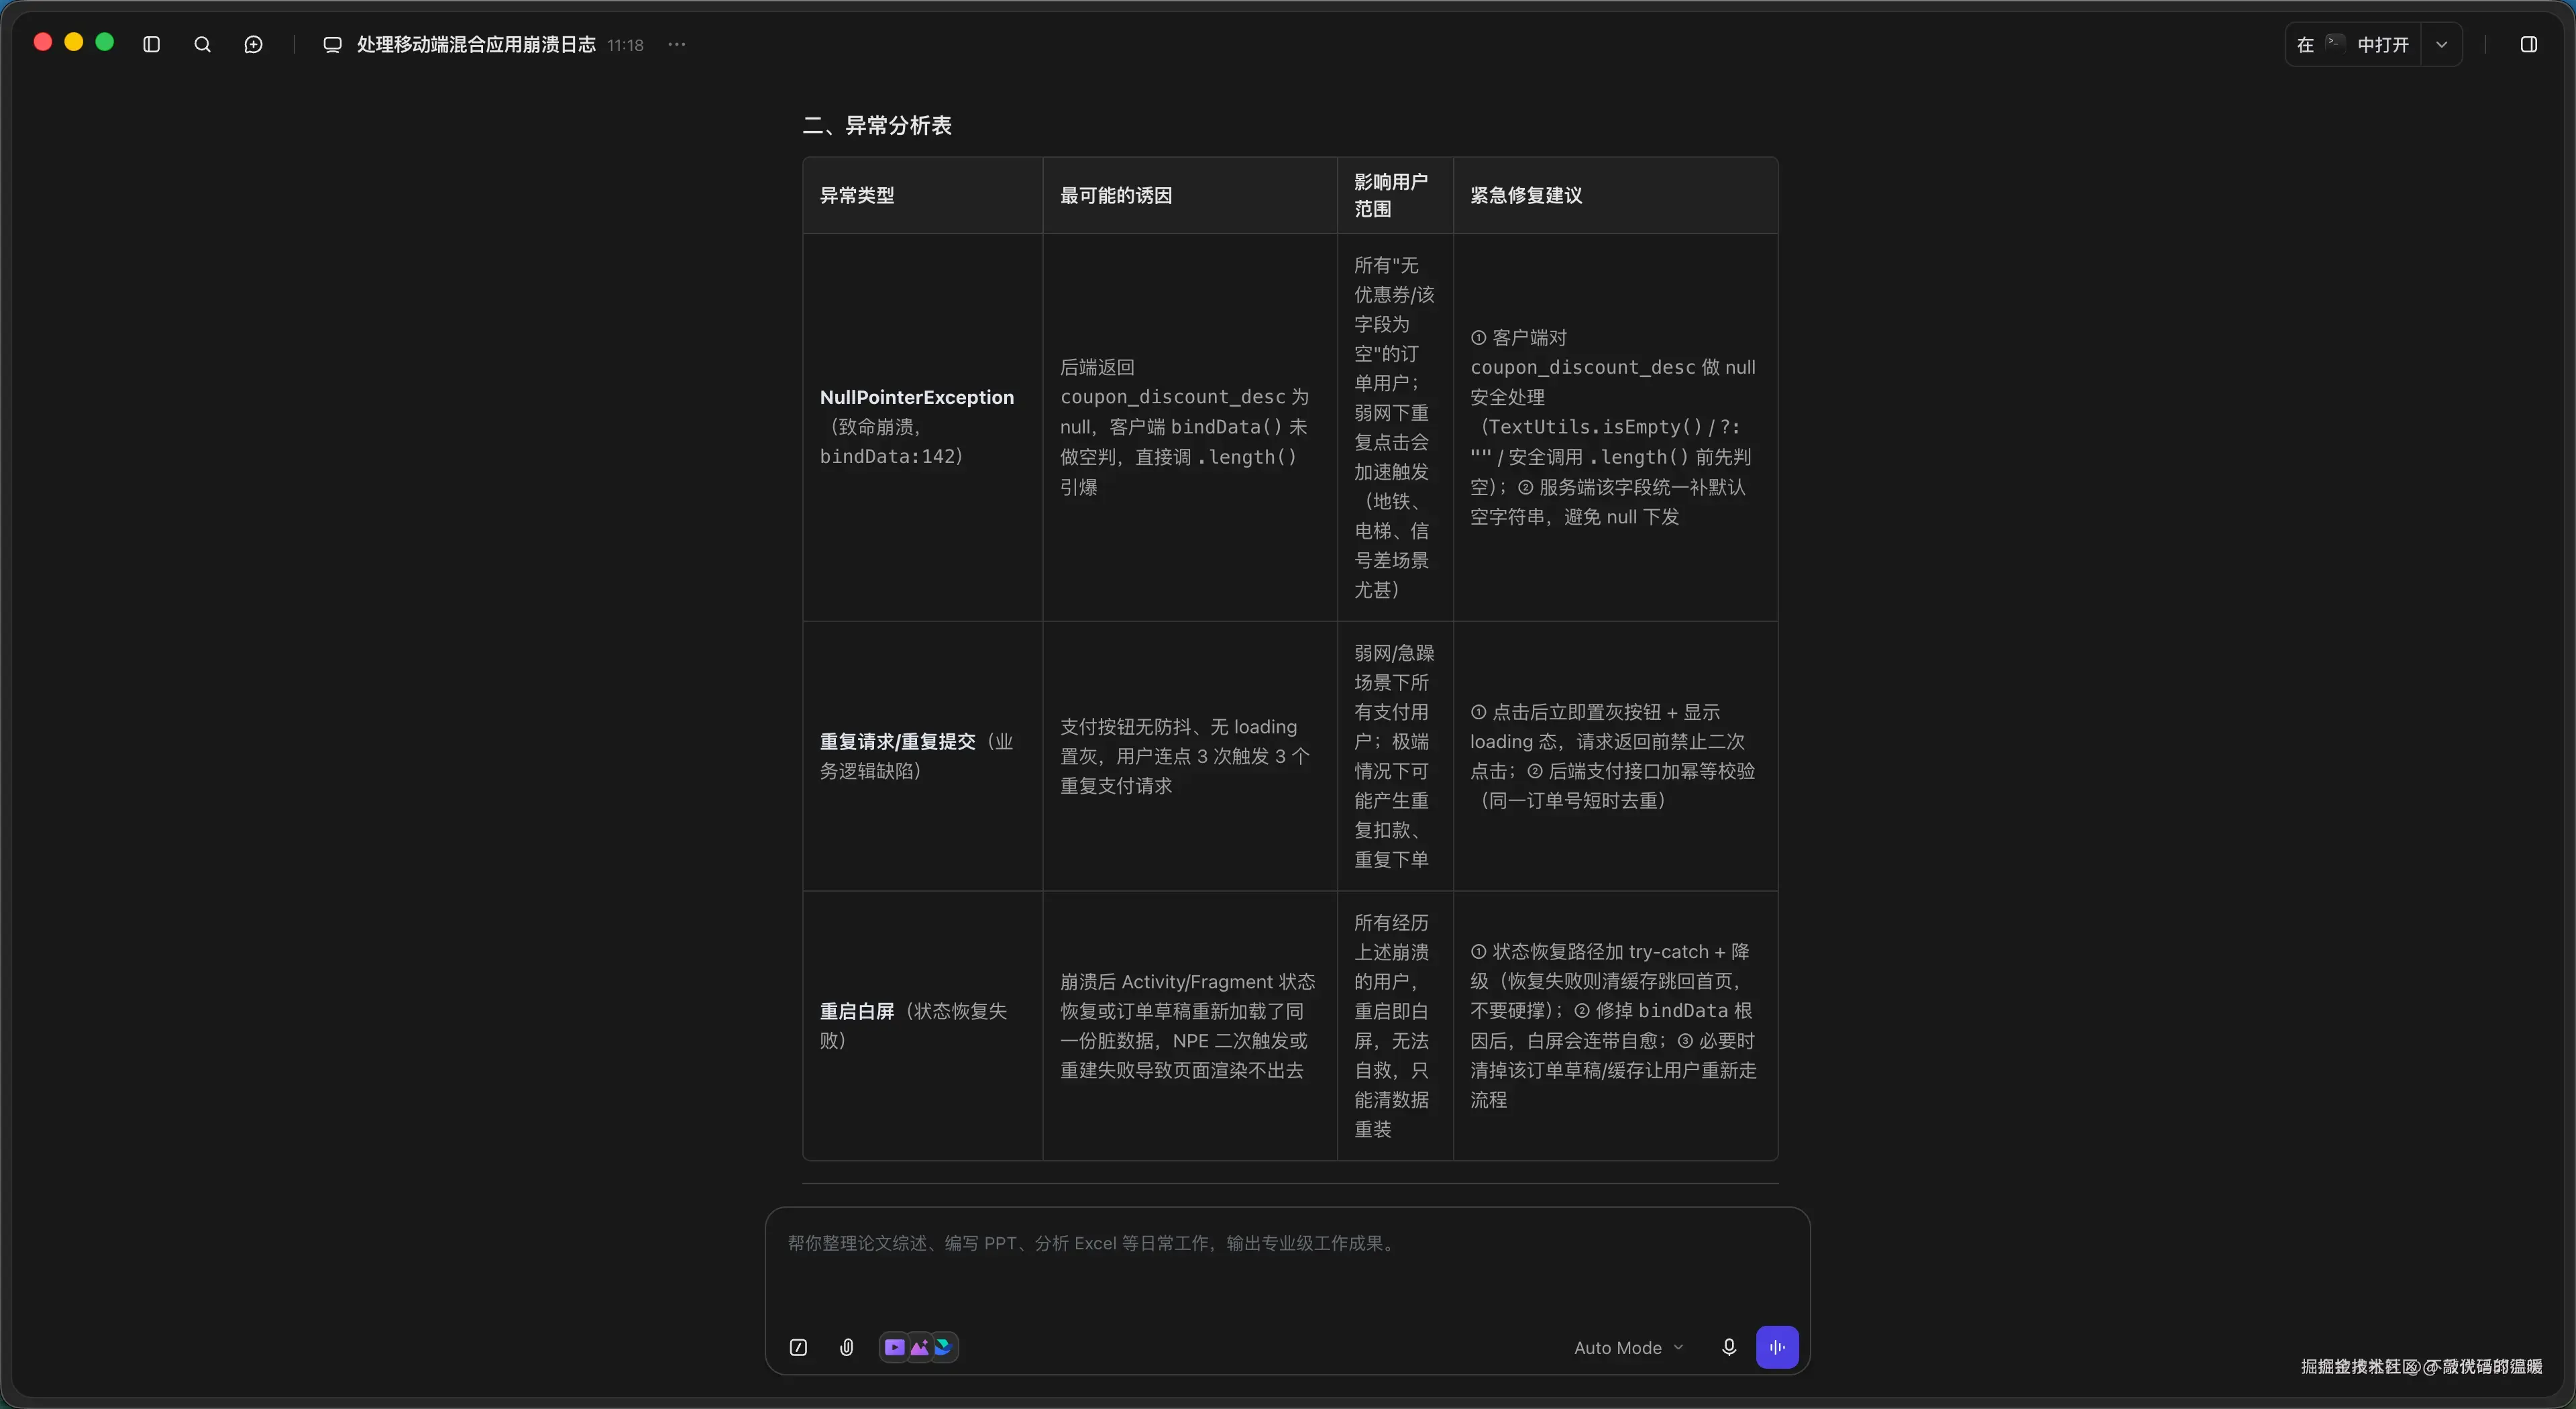Click fix cell 点击后立即置灰按钮
The height and width of the screenshot is (1409, 2576).
(1616, 756)
